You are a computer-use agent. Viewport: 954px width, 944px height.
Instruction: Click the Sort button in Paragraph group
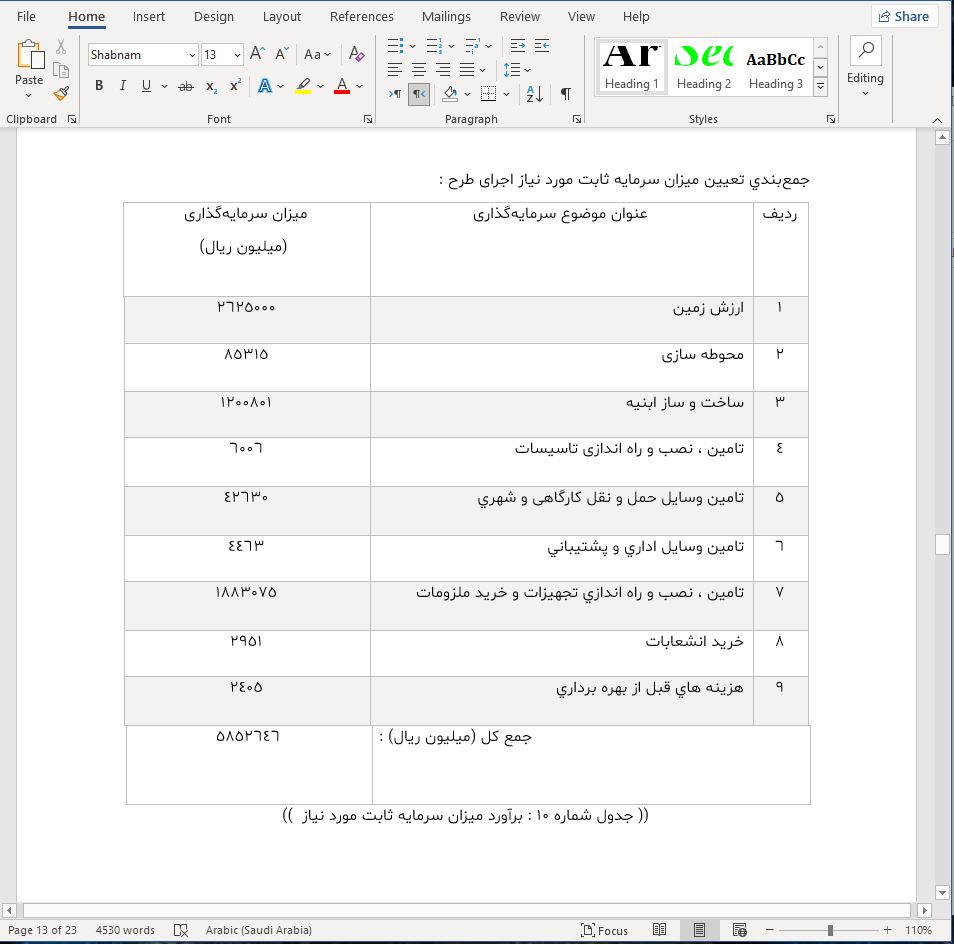tap(534, 94)
